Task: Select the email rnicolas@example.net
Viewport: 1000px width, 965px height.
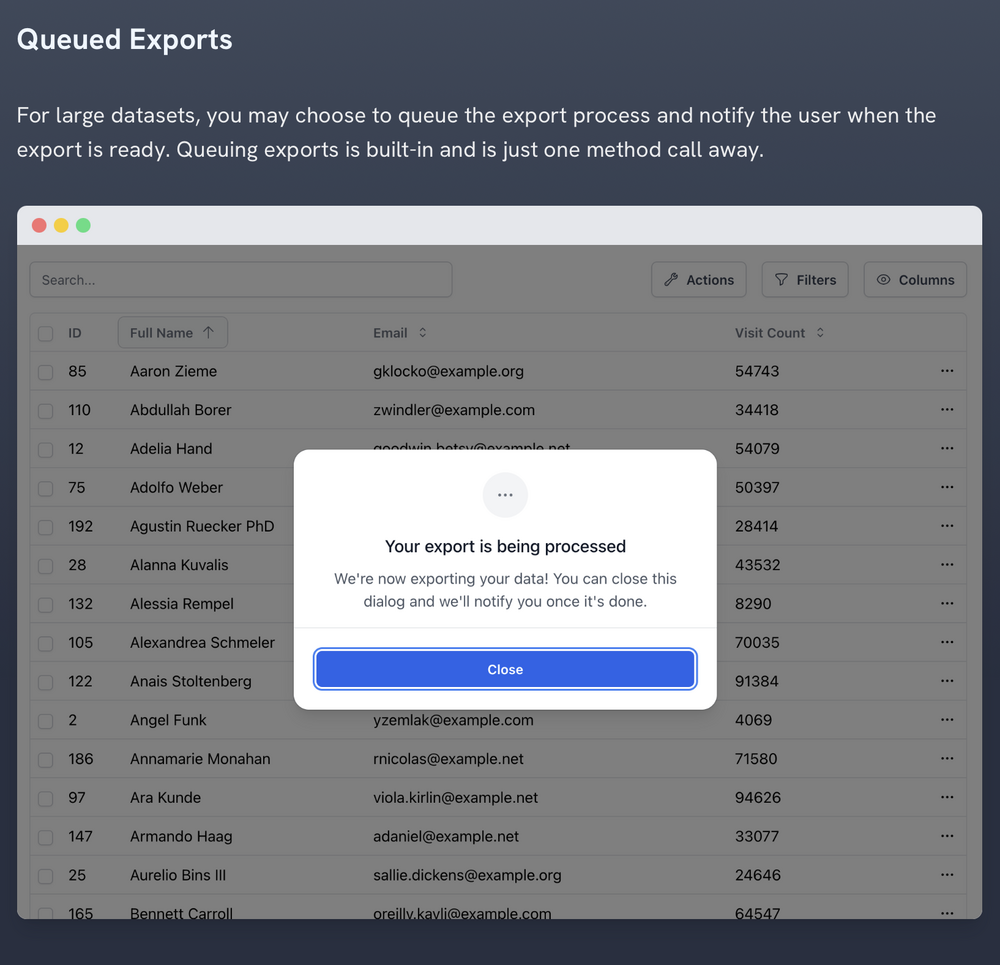Action: click(x=448, y=759)
